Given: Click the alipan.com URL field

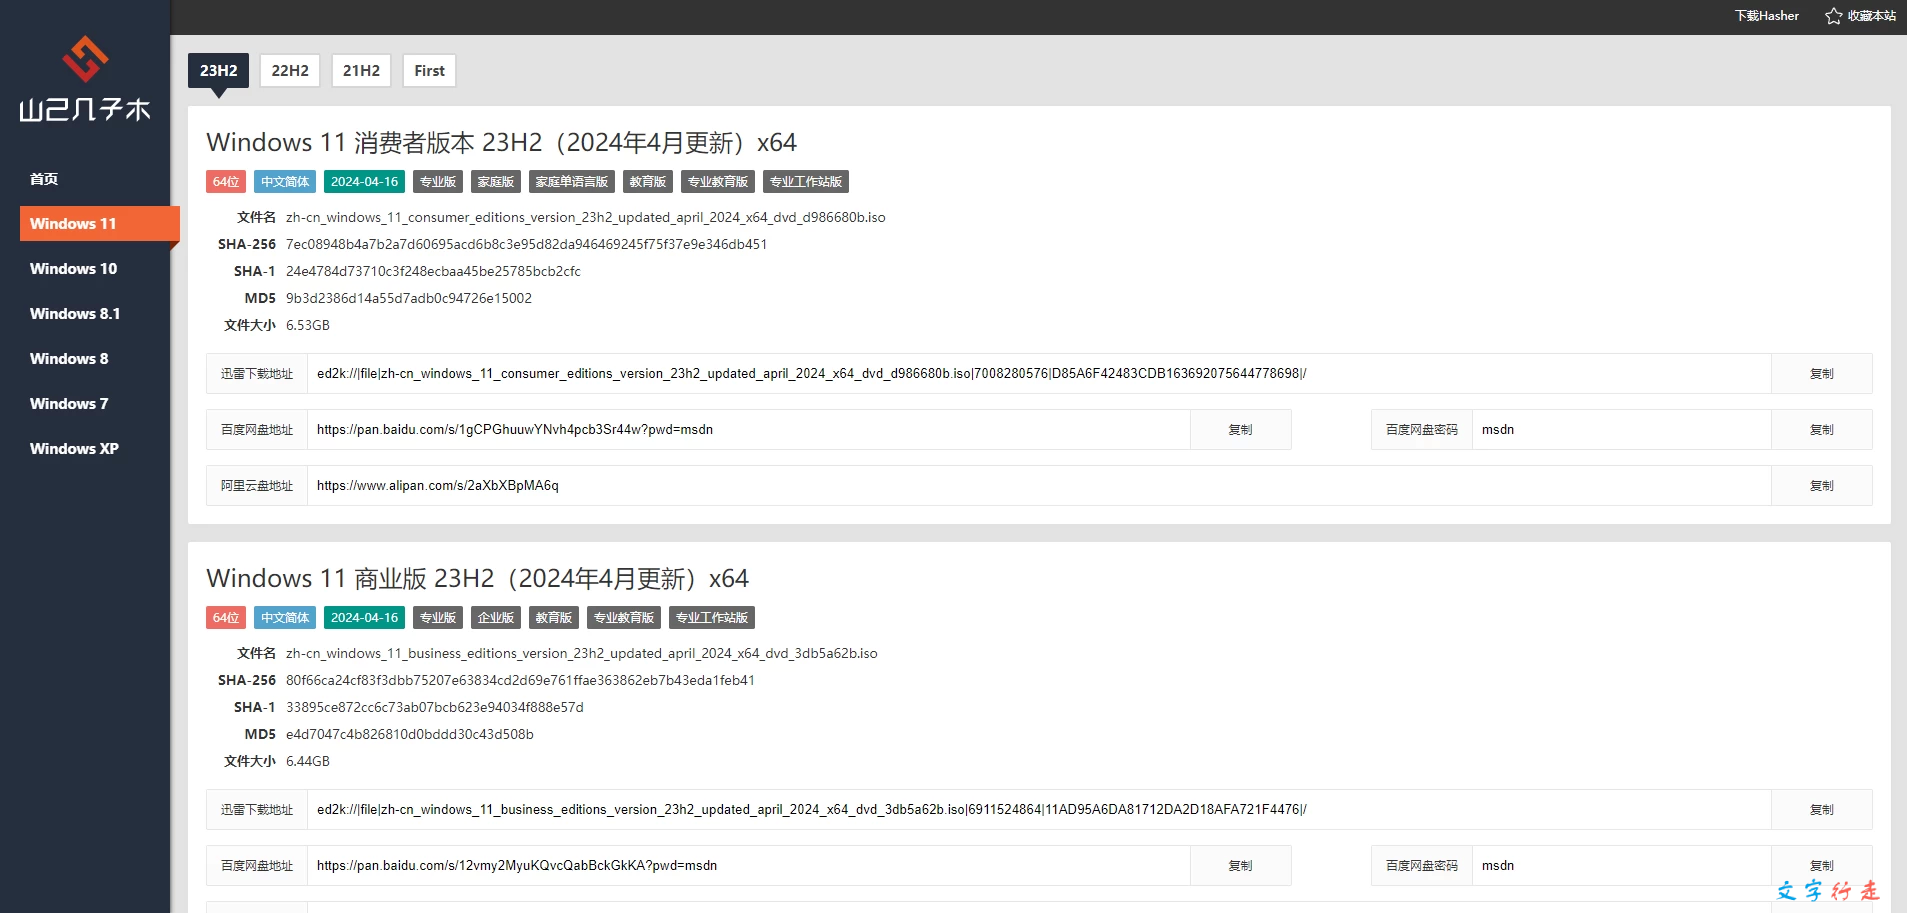Looking at the screenshot, I should (x=1039, y=486).
